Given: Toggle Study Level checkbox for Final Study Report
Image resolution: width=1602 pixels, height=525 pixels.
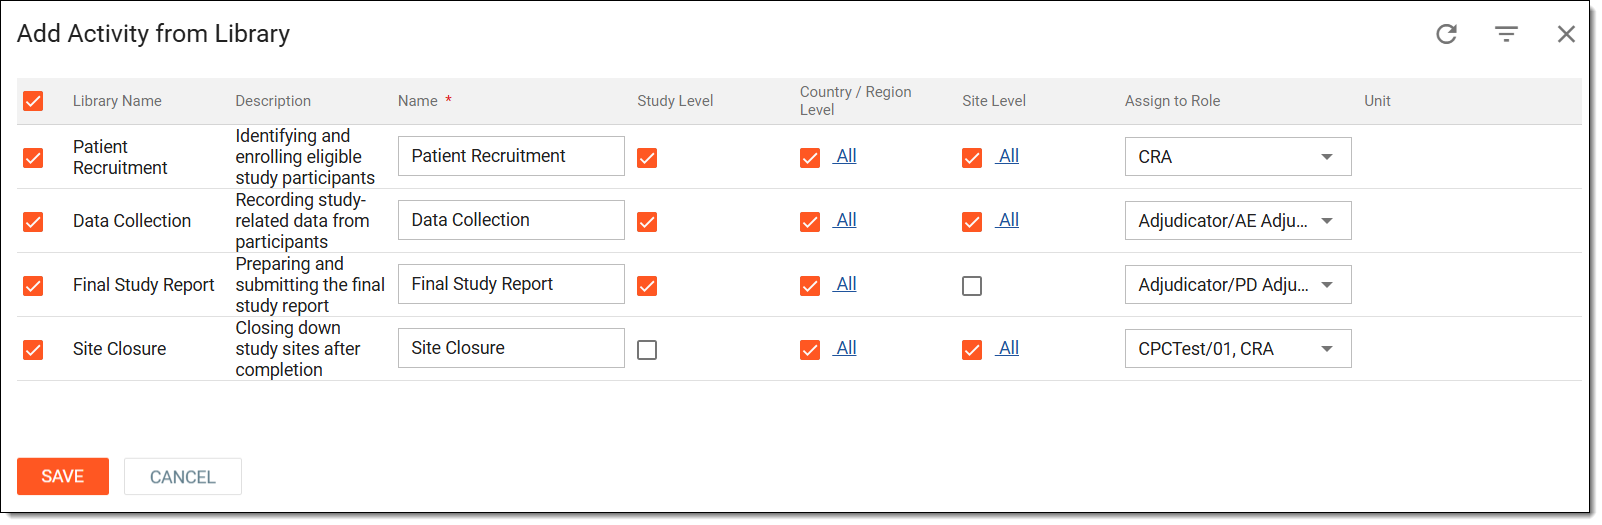Looking at the screenshot, I should tap(647, 286).
